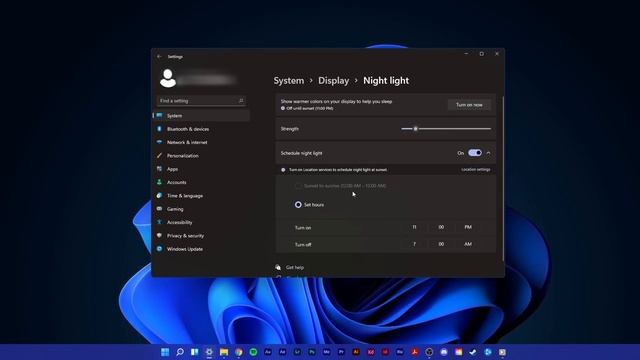This screenshot has height=360, width=640.
Task: Open Location settings link
Action: tap(476, 169)
